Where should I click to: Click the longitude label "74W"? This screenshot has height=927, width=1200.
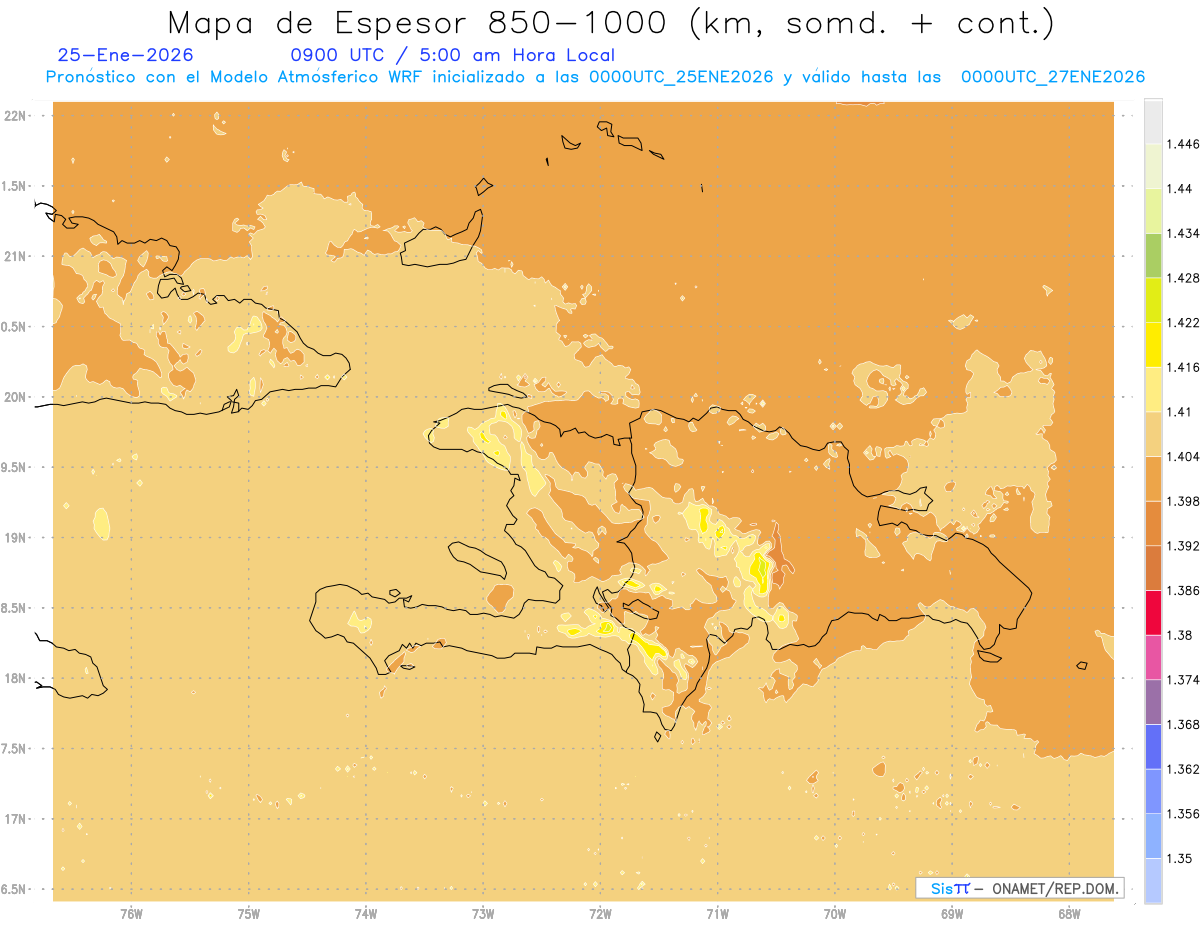click(x=366, y=913)
